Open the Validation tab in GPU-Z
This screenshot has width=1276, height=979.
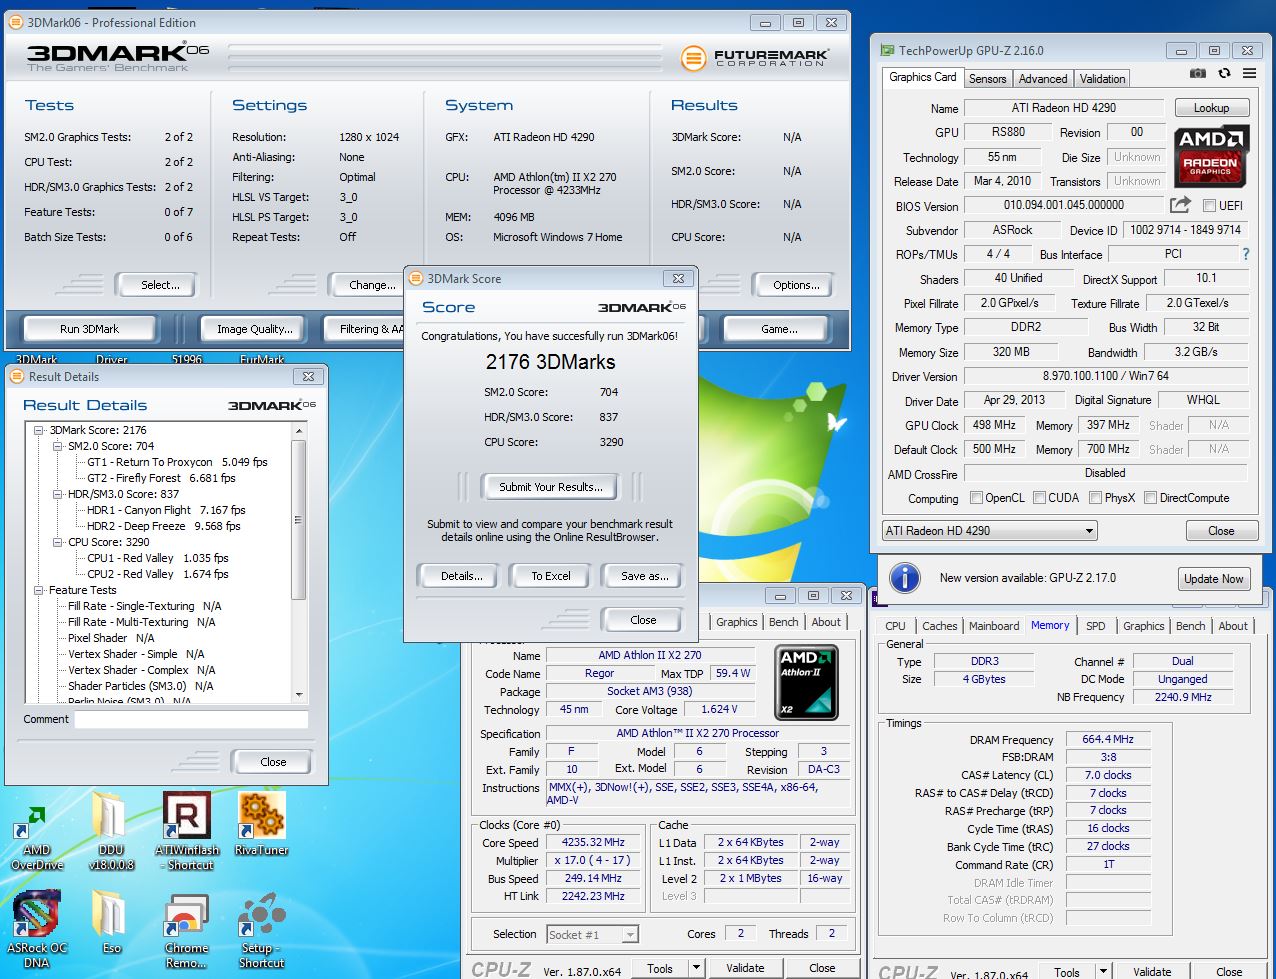[1102, 78]
